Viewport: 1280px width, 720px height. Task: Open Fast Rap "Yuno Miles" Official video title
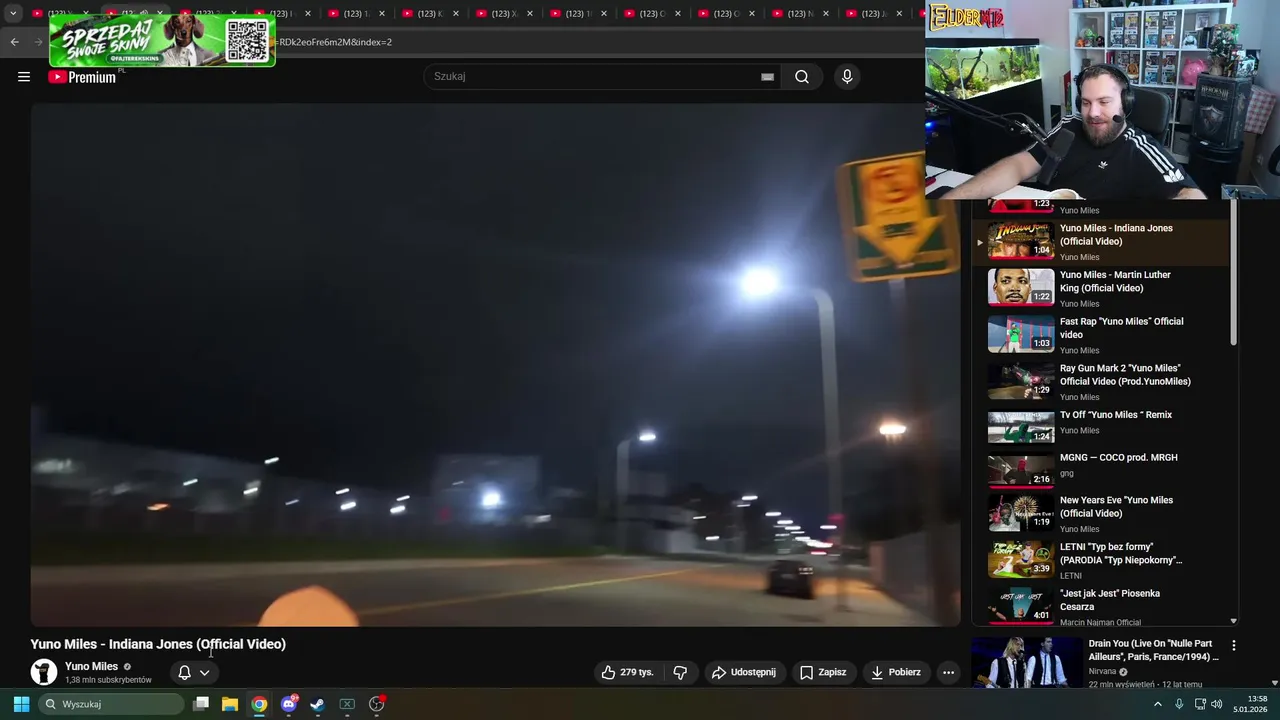(x=1121, y=328)
